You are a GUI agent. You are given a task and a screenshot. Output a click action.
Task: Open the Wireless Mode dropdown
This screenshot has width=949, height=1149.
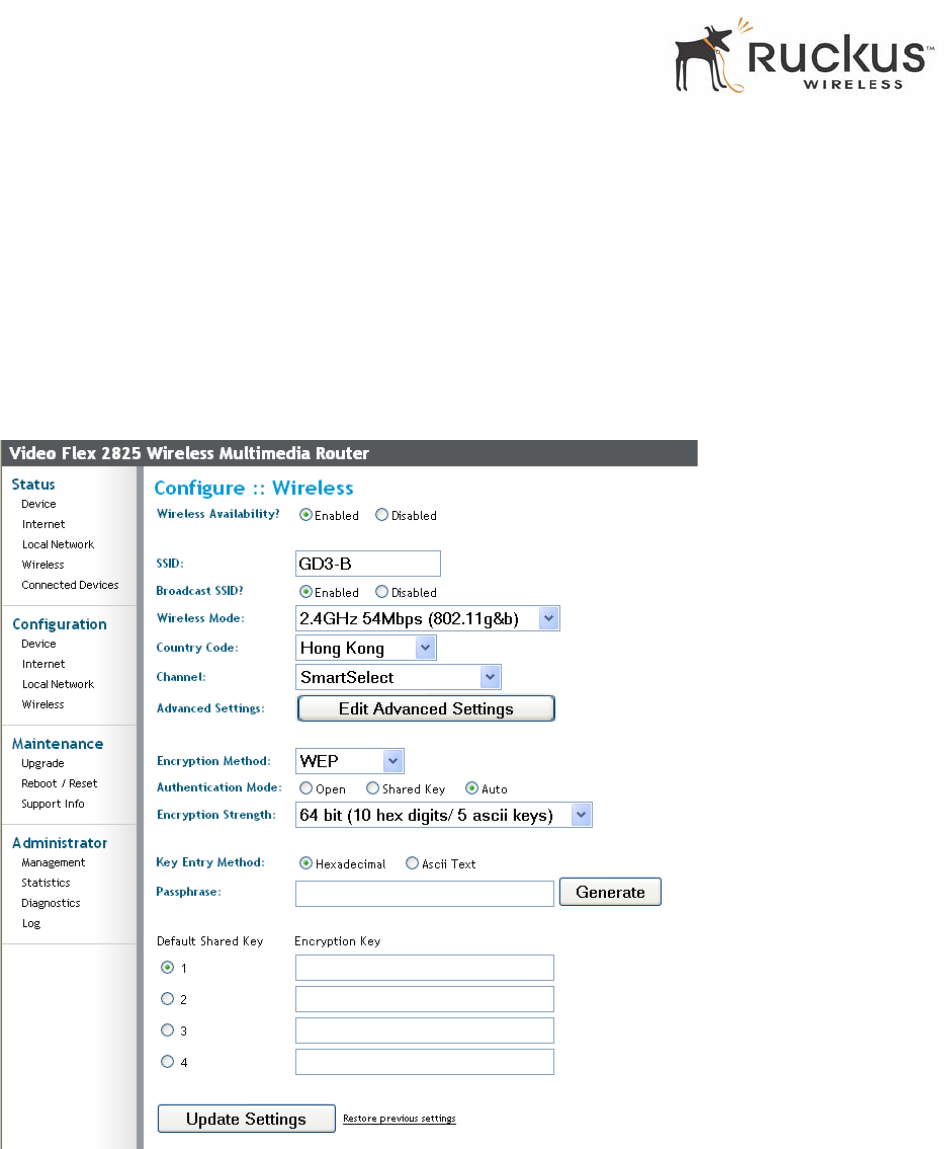point(427,618)
